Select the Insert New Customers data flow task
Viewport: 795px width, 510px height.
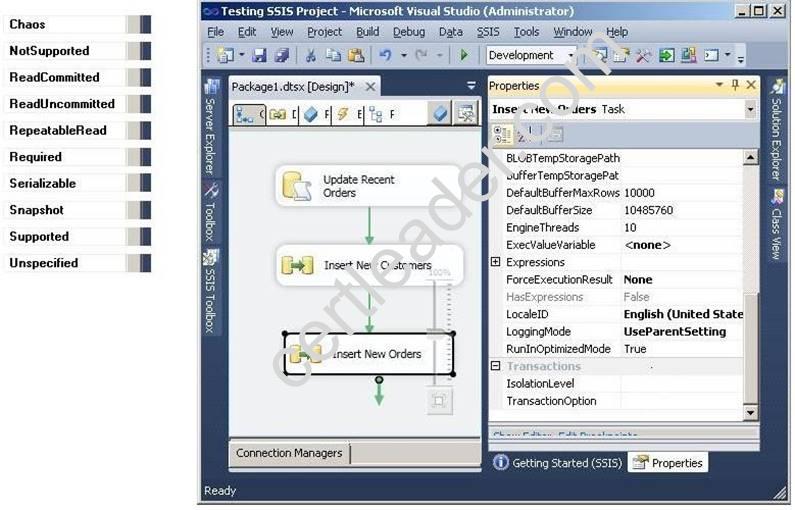pos(370,265)
